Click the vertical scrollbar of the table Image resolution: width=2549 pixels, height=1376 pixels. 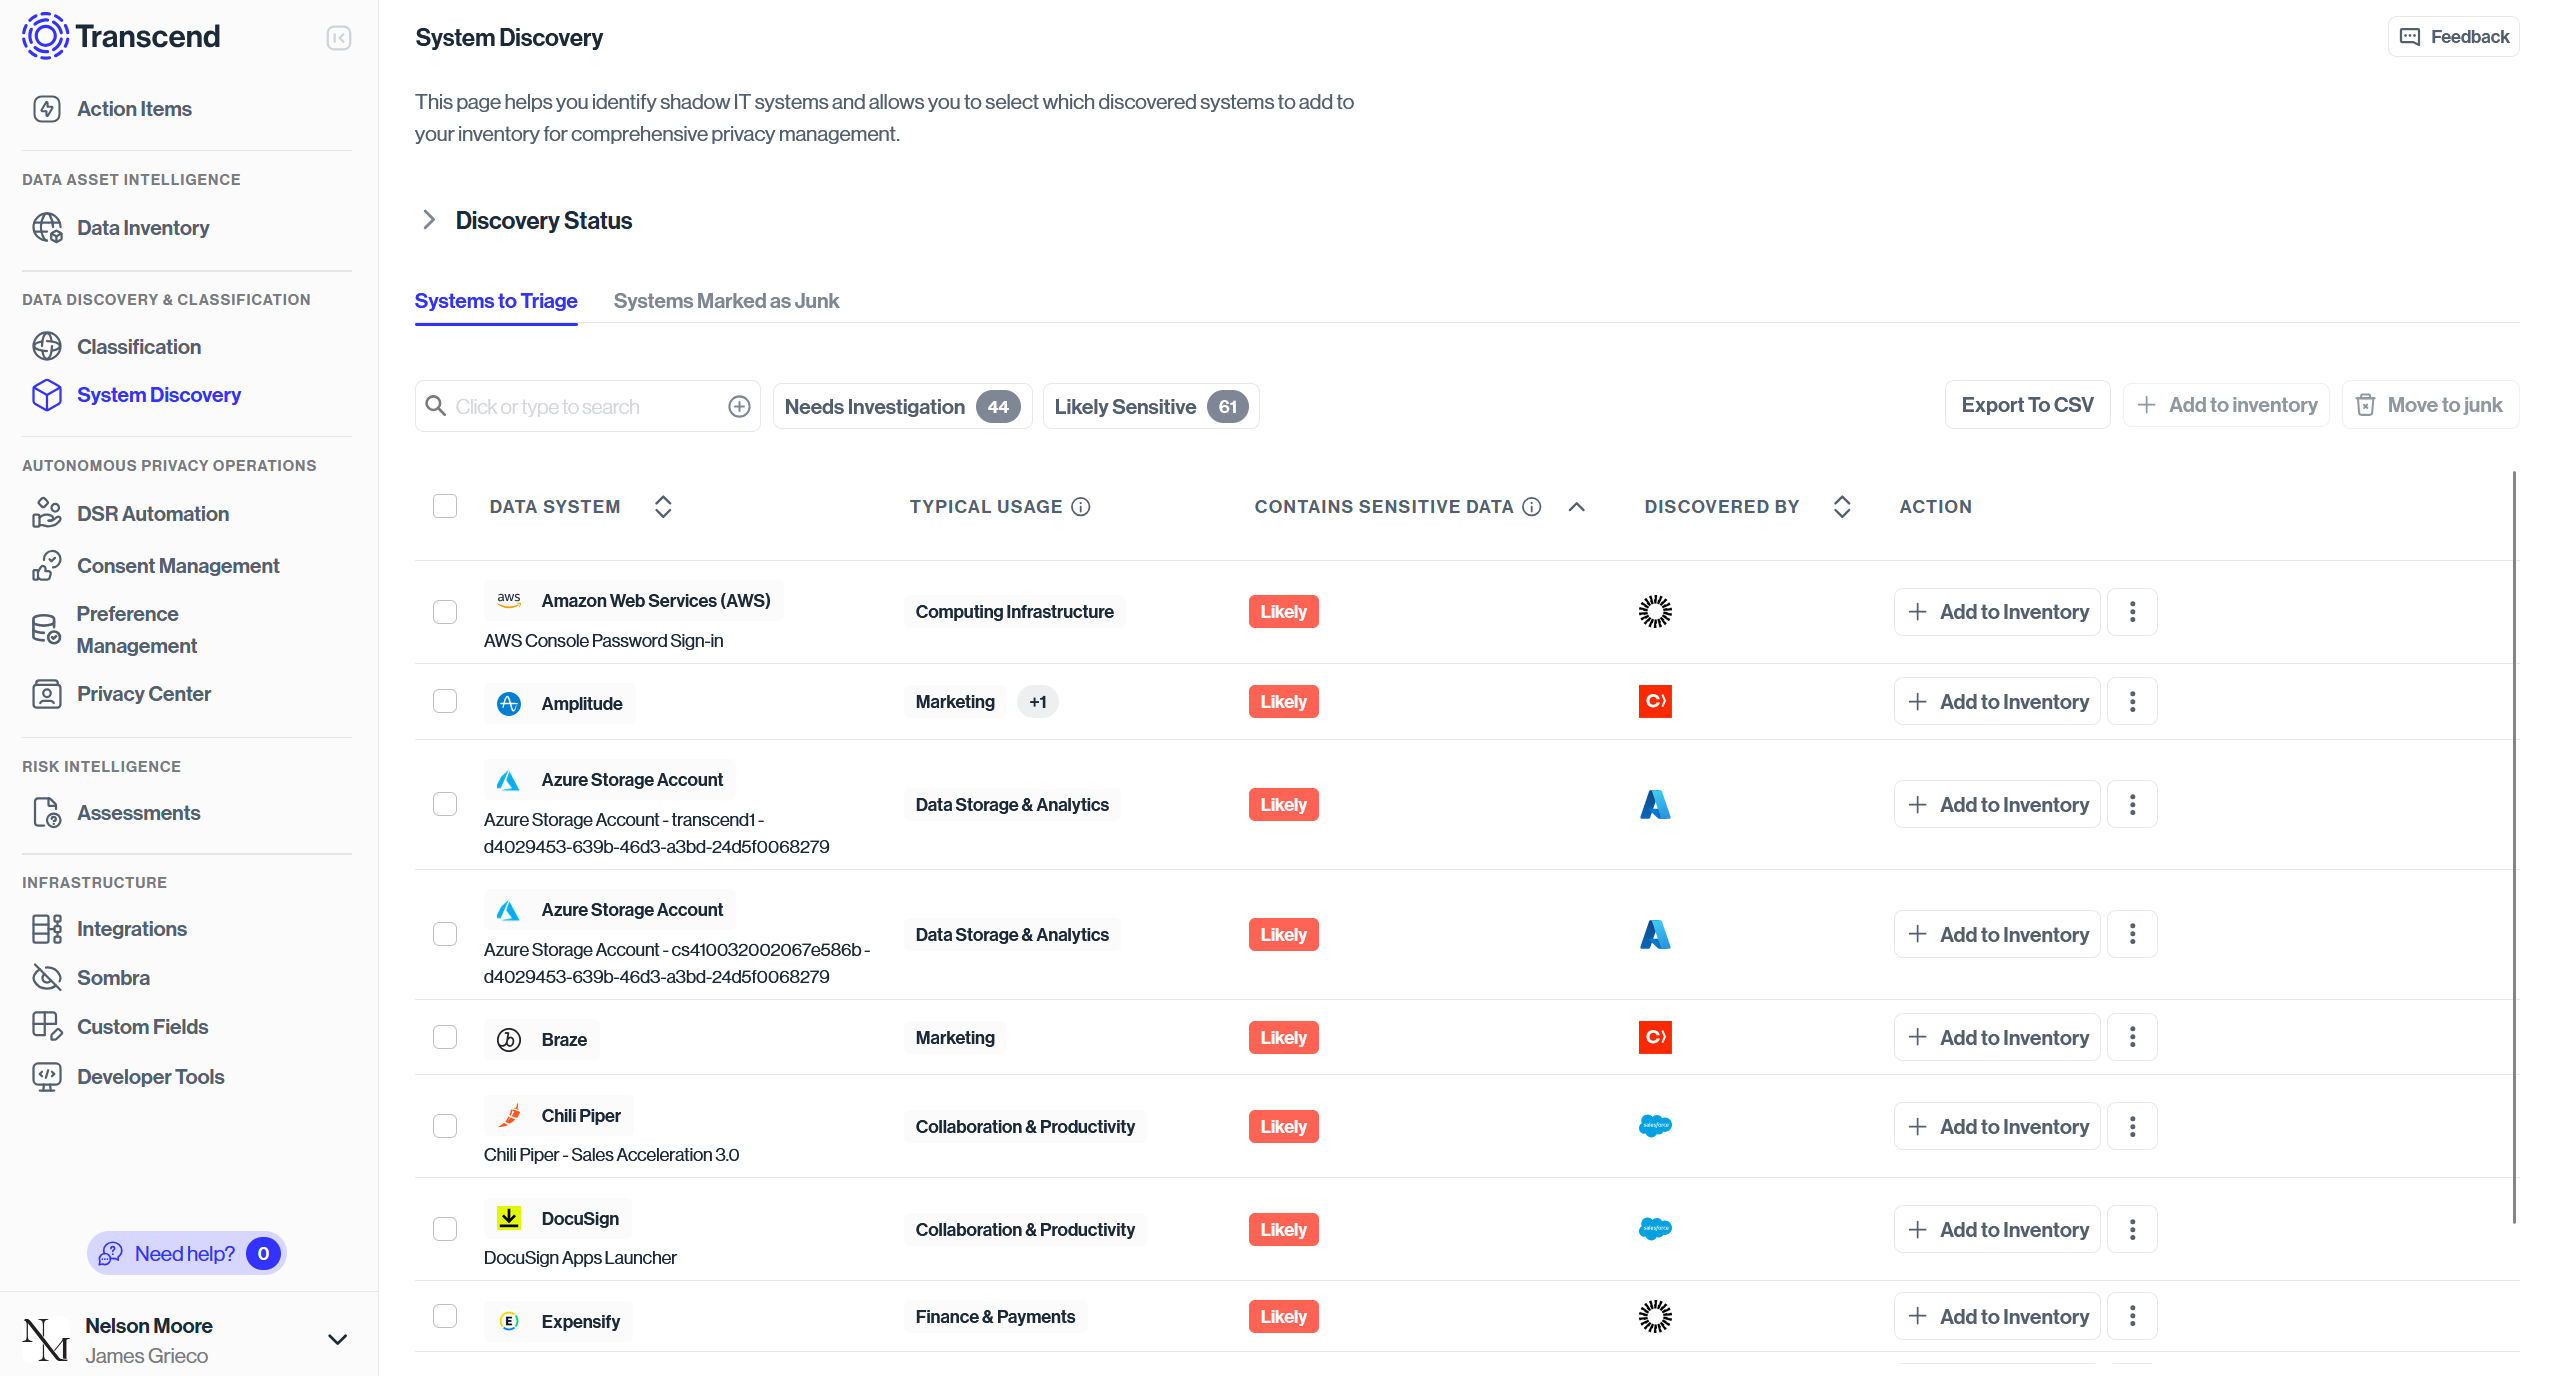click(2513, 846)
